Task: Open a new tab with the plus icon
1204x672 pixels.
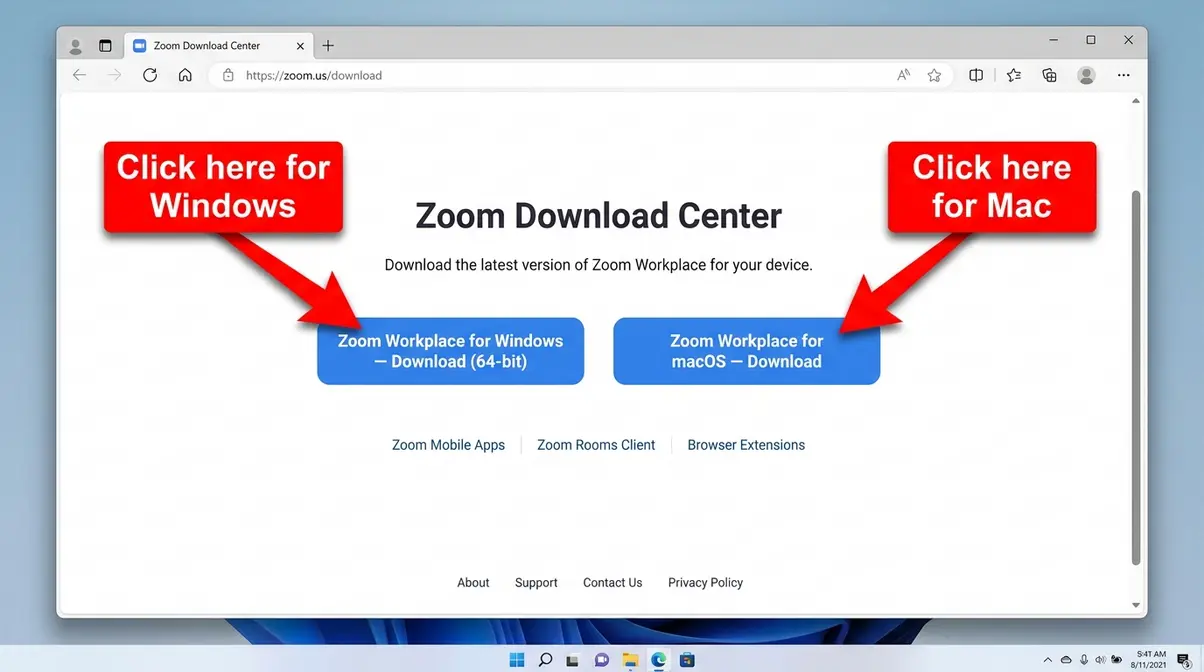Action: pyautogui.click(x=328, y=46)
